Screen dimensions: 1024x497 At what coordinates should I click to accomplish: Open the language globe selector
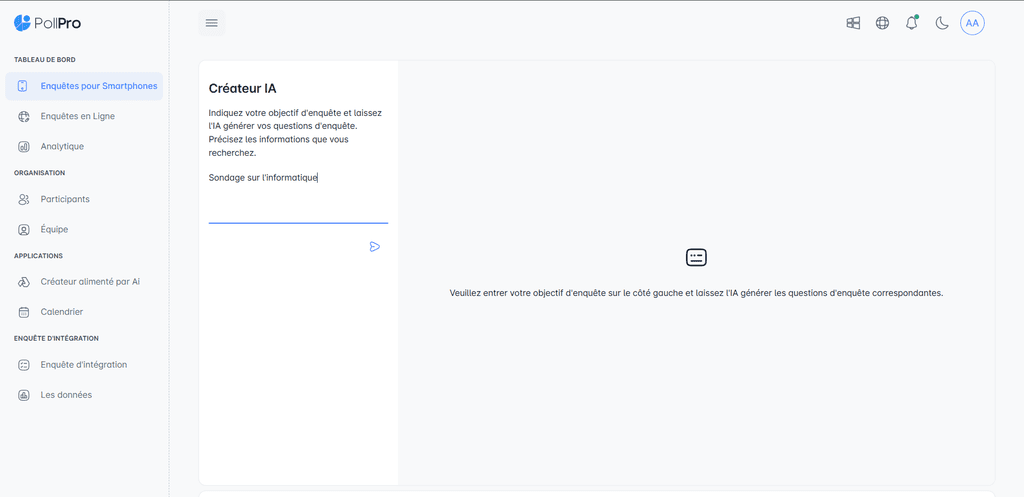[x=882, y=23]
